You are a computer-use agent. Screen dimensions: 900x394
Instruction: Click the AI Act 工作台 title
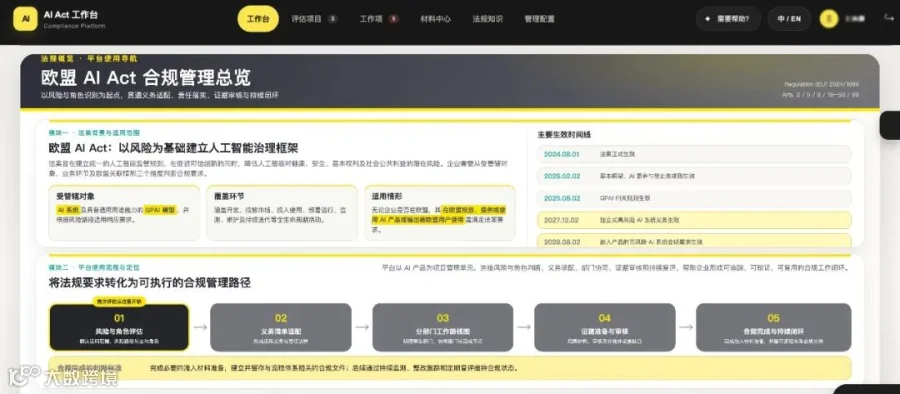[71, 14]
